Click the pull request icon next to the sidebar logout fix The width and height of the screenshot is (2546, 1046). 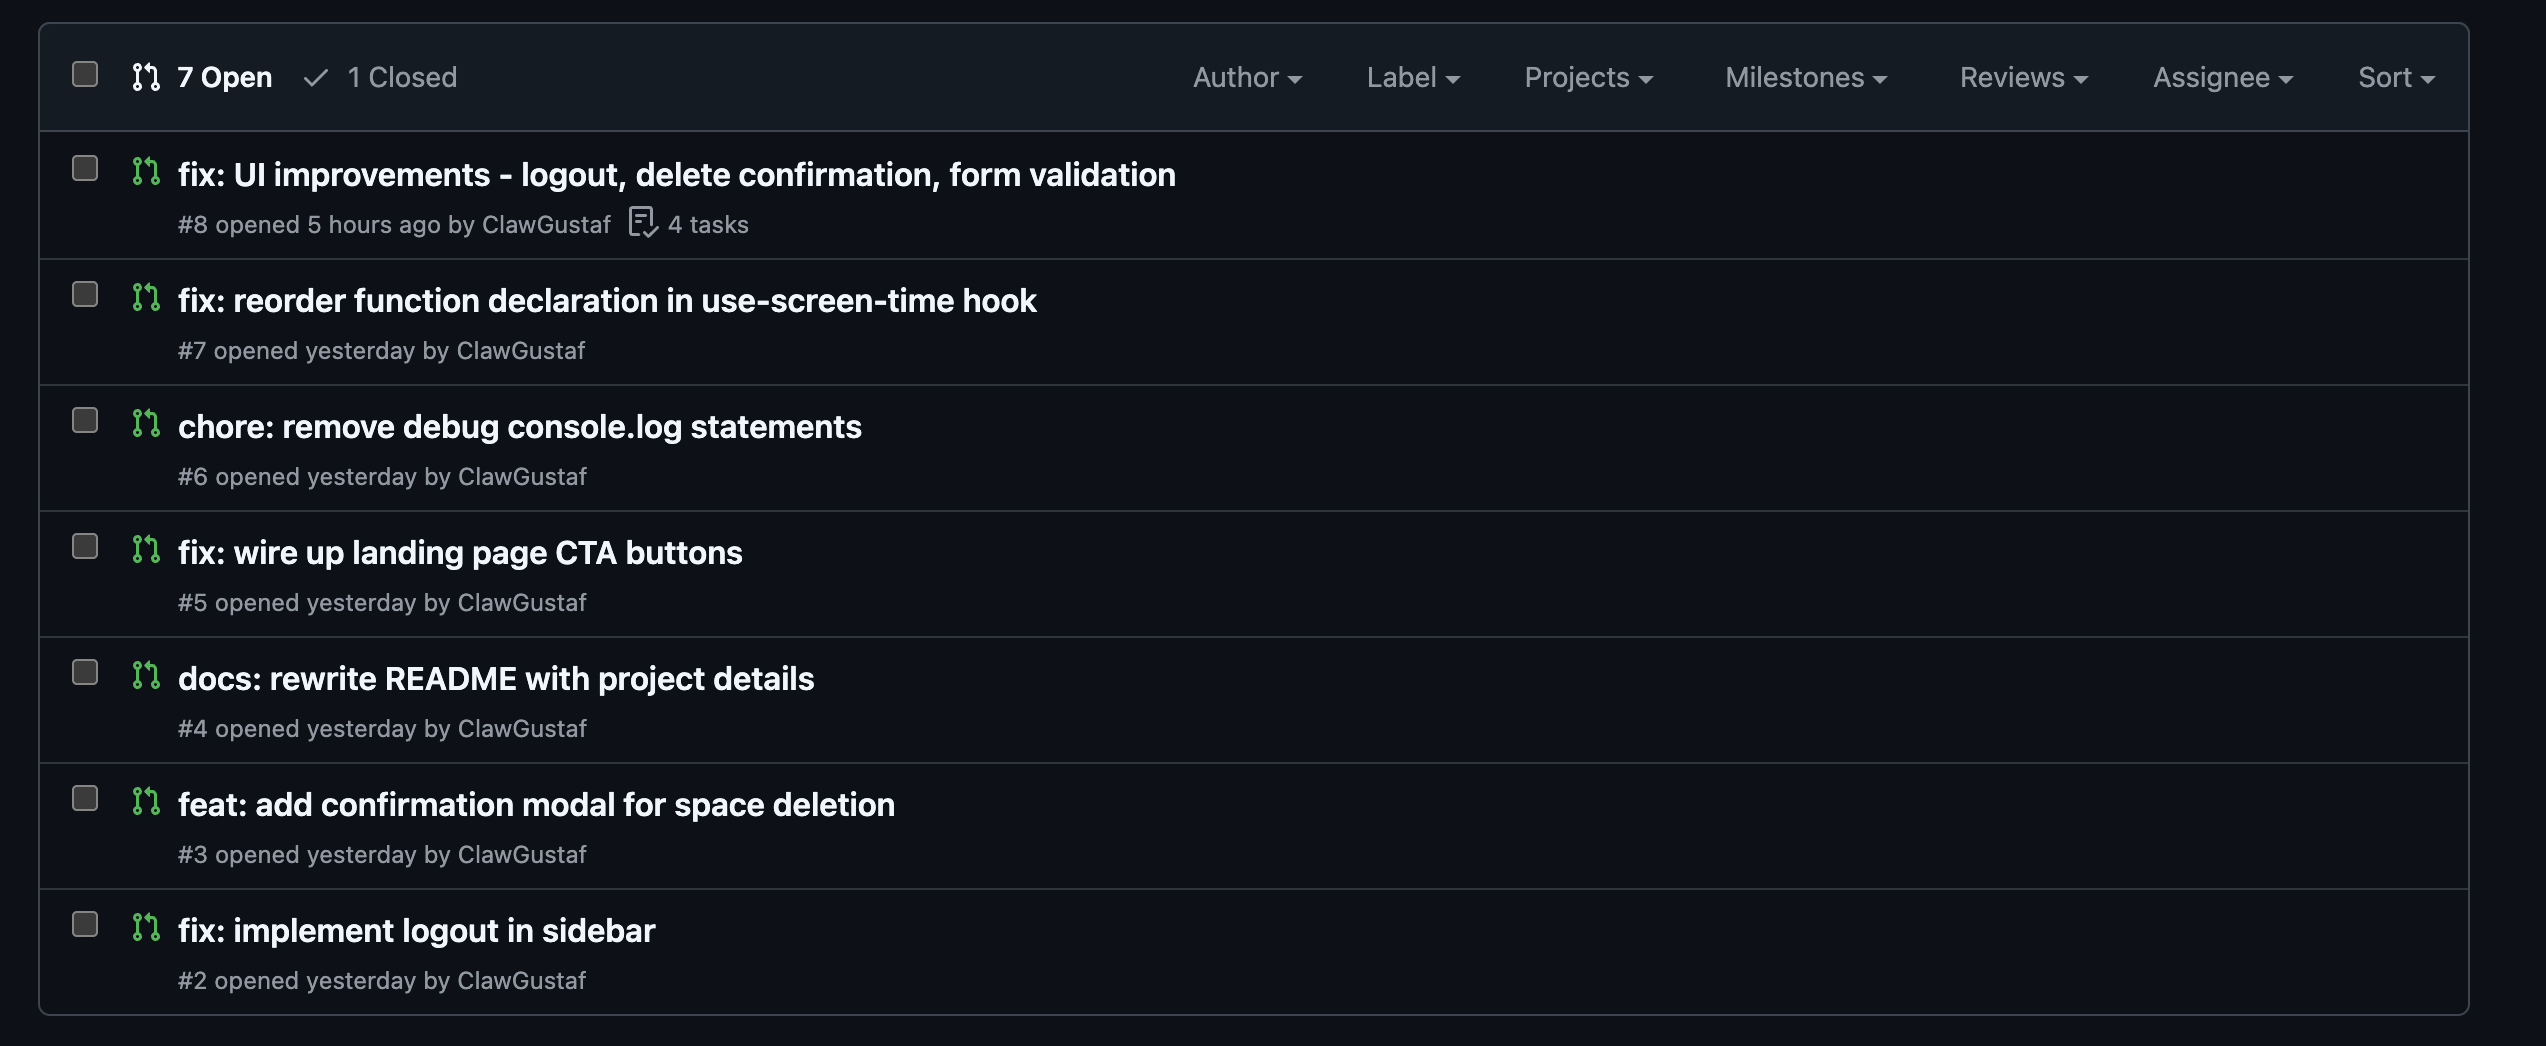point(147,927)
